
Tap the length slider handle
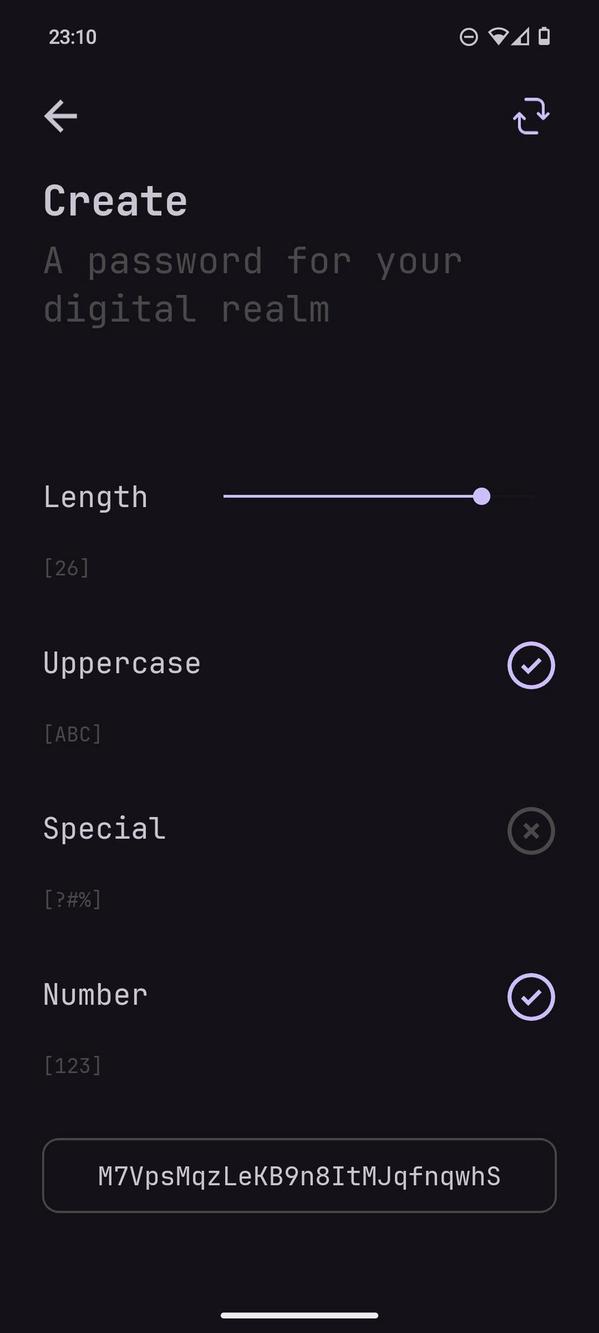coord(482,496)
